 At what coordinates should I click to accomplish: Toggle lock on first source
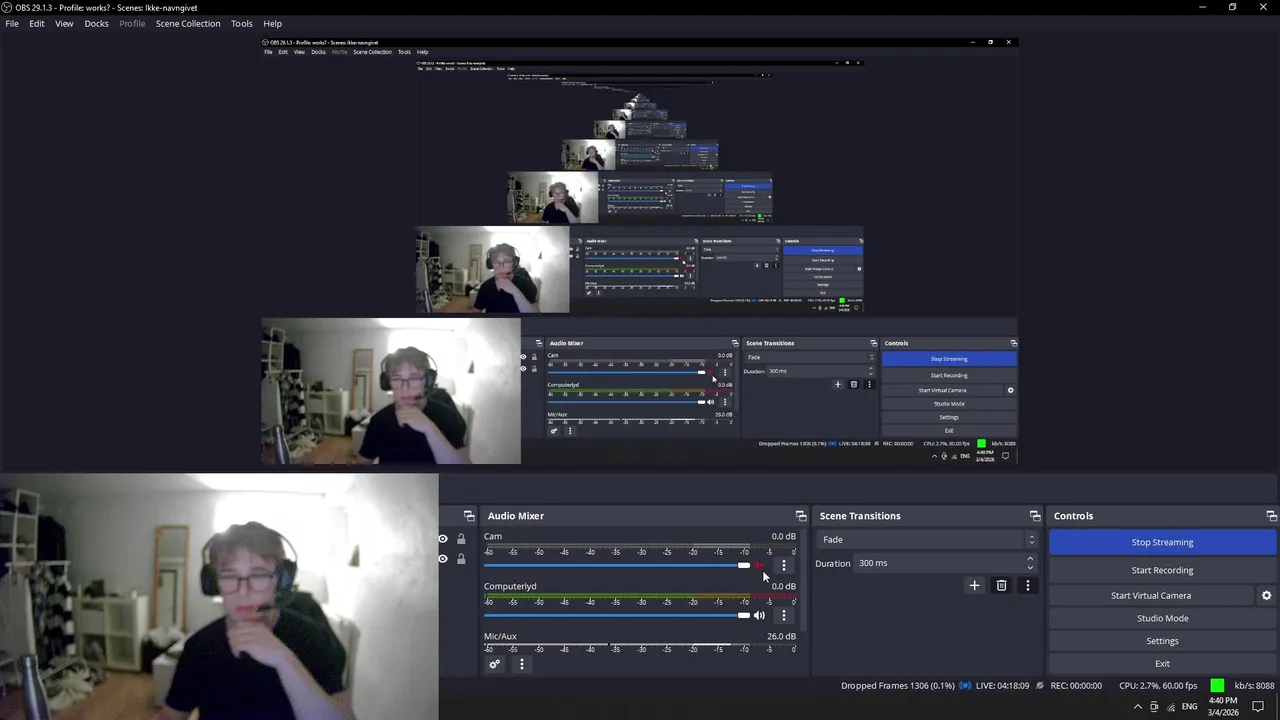click(x=461, y=539)
